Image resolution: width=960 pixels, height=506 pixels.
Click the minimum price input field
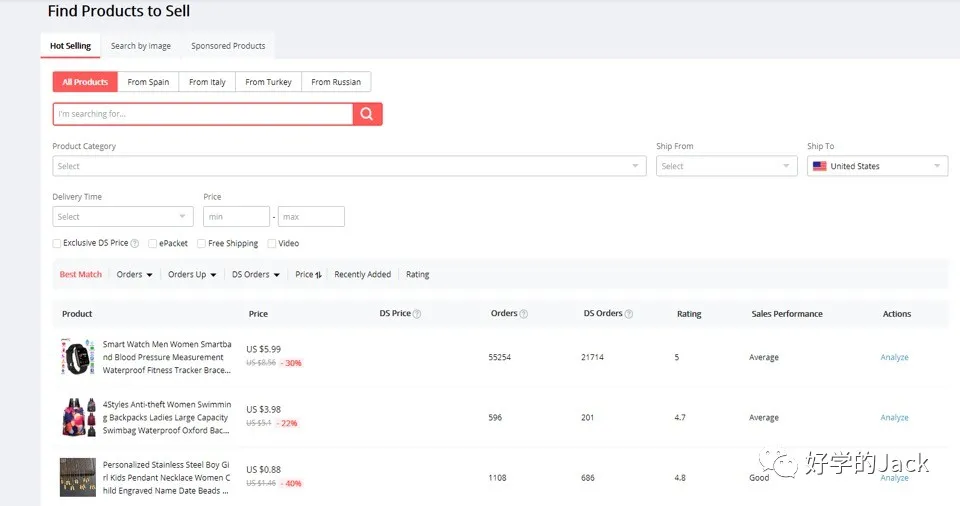click(236, 217)
